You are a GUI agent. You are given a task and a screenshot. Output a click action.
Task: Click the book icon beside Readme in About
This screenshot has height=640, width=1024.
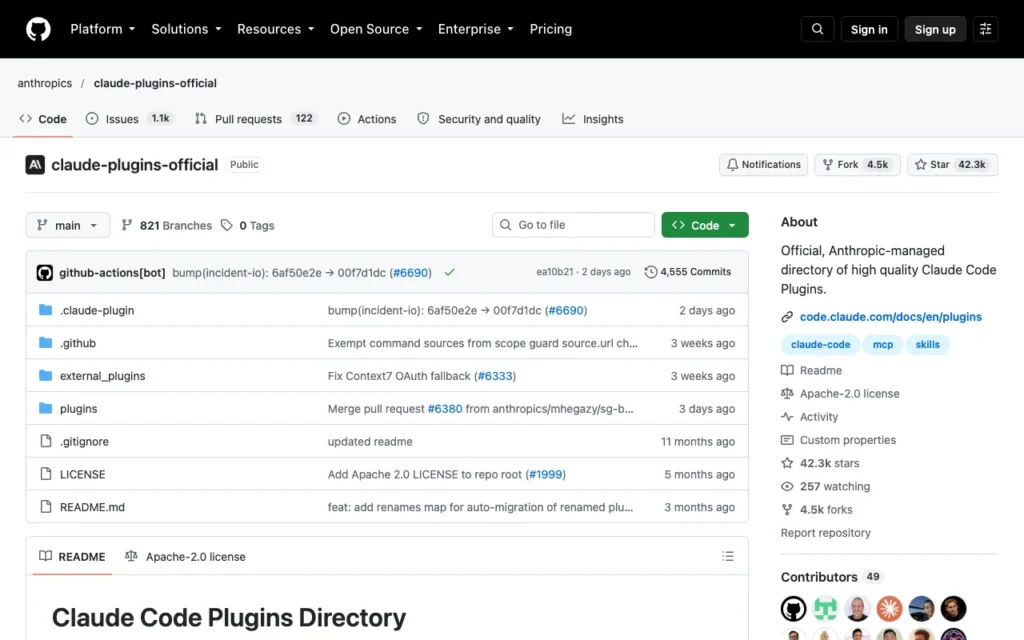tap(787, 370)
